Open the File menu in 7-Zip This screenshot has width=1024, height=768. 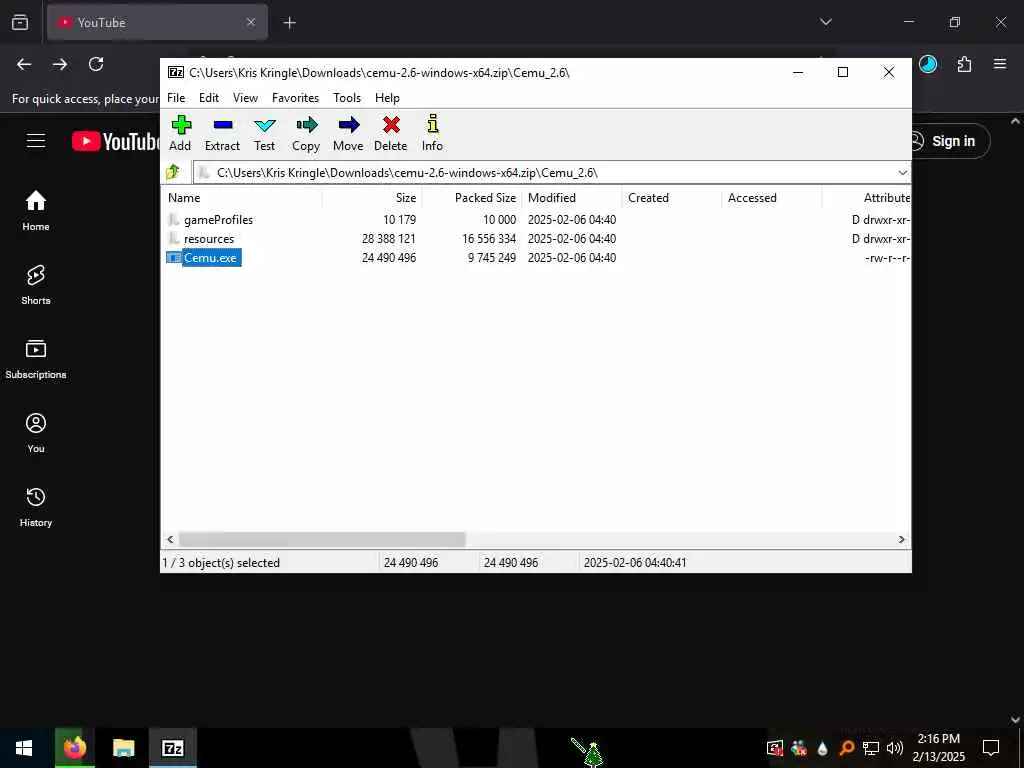(x=176, y=98)
